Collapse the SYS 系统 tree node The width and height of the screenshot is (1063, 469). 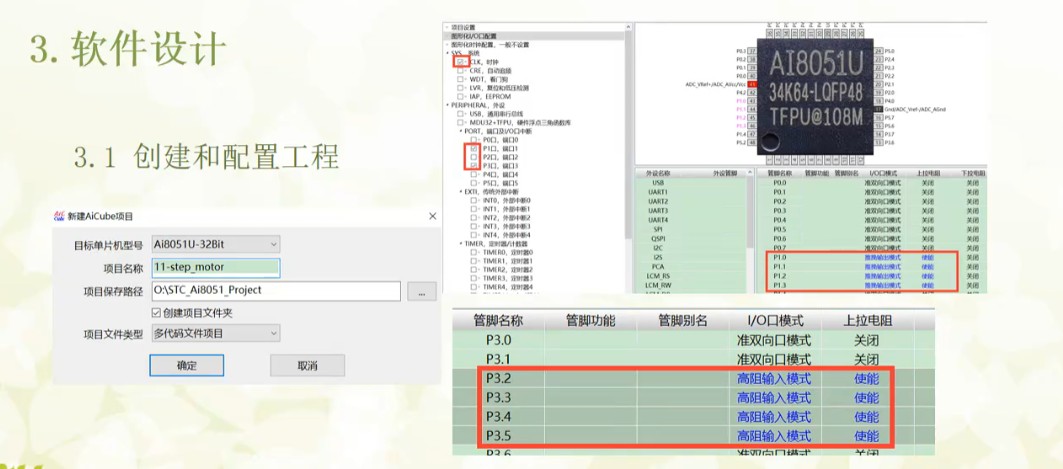click(447, 53)
